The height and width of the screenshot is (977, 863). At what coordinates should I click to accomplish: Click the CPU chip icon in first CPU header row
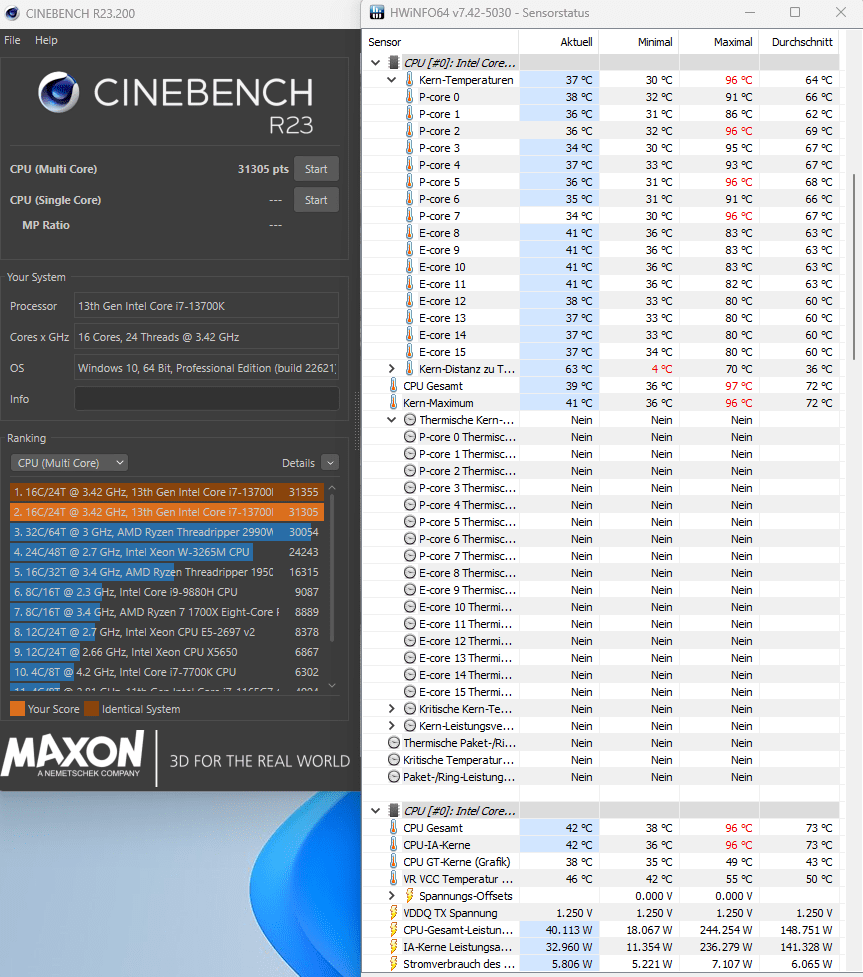[x=394, y=62]
